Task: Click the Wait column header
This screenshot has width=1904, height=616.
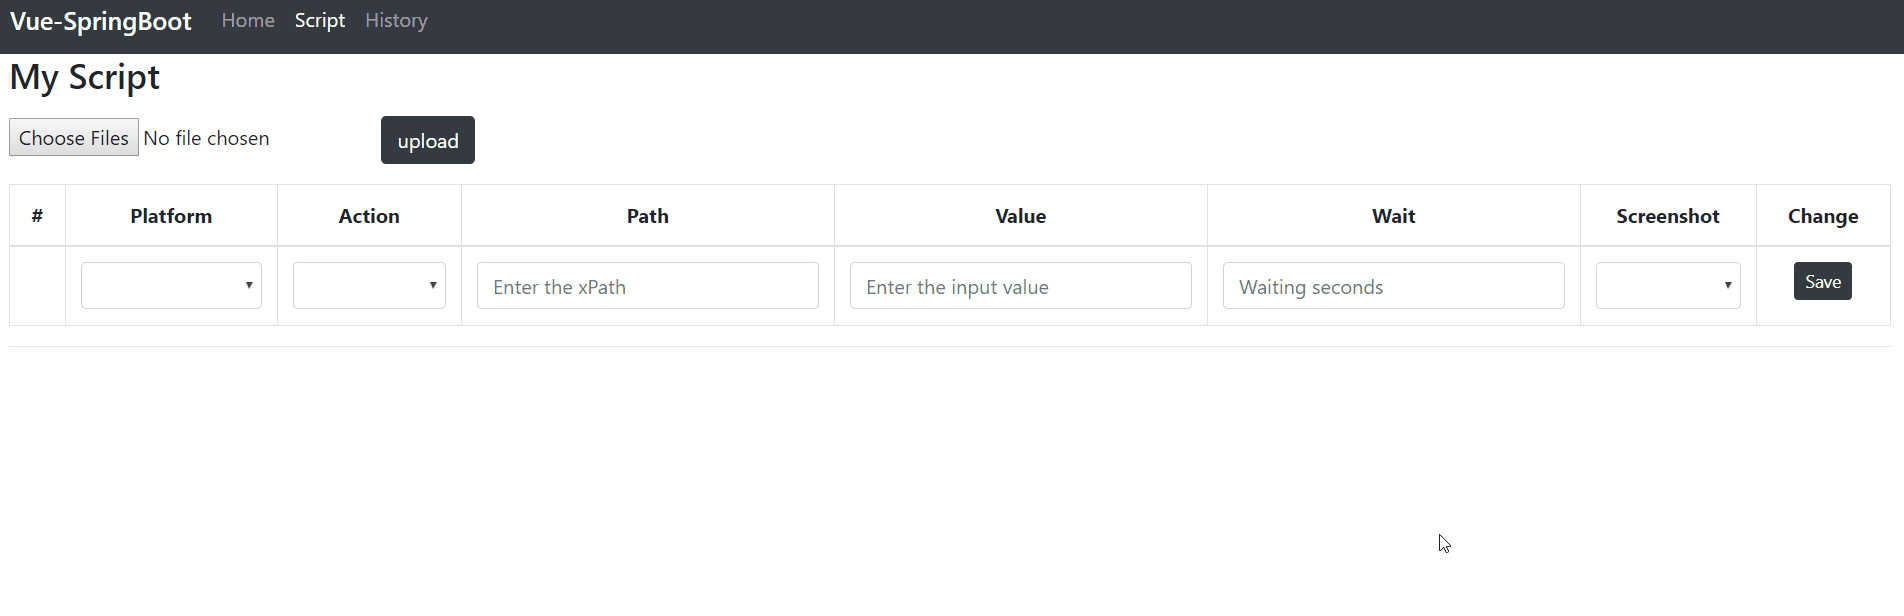Action: coord(1393,216)
